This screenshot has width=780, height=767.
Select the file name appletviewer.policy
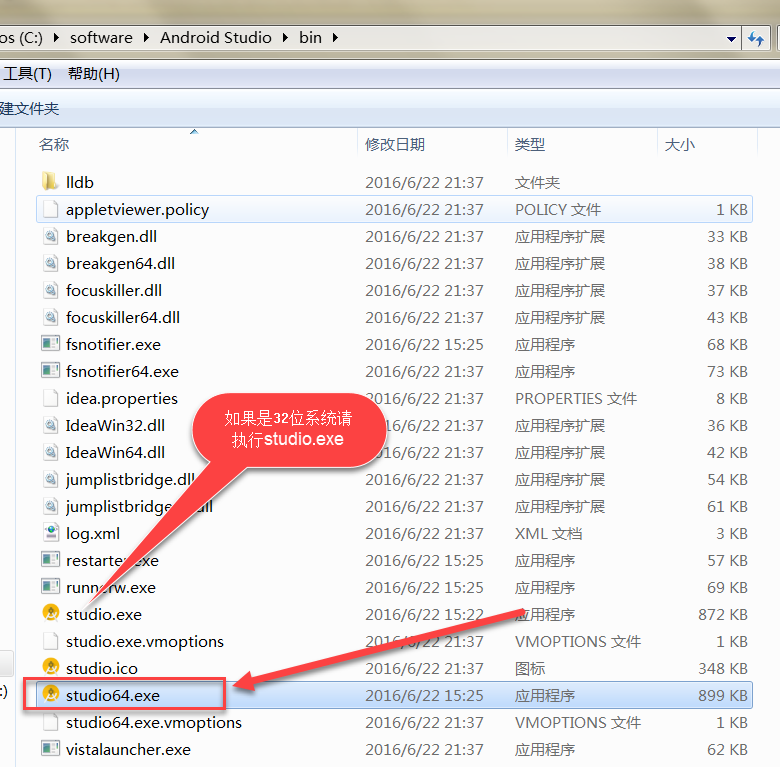[x=137, y=210]
